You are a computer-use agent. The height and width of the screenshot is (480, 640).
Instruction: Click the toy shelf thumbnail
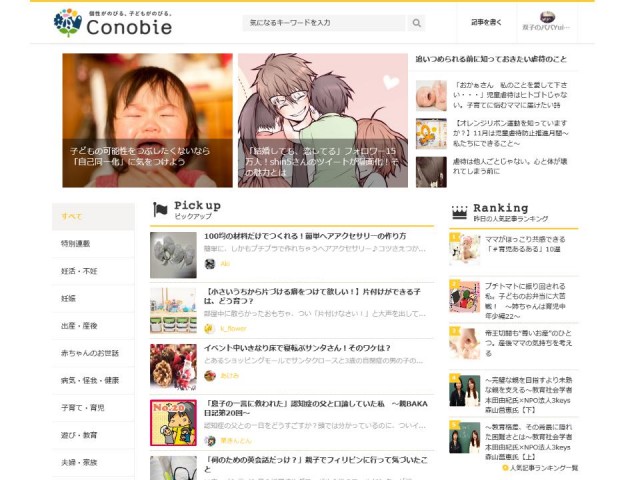click(173, 311)
